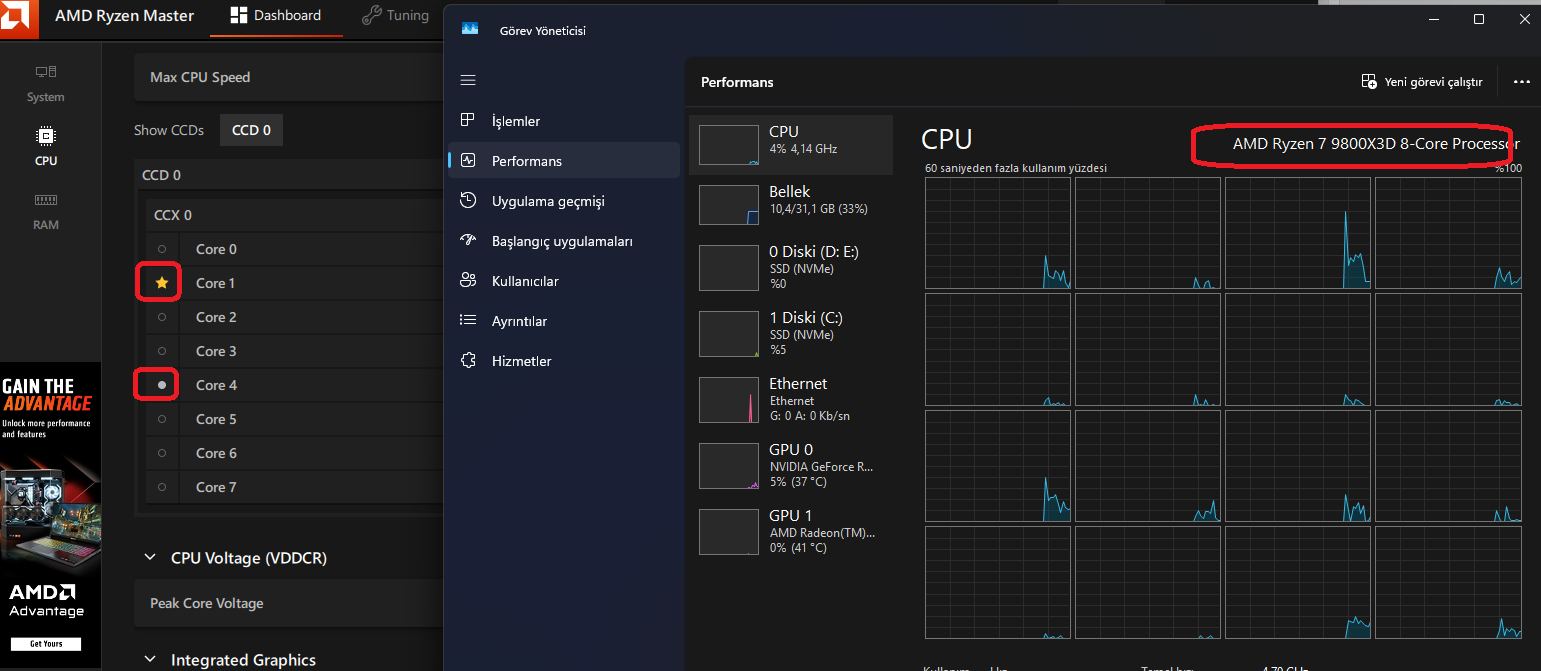This screenshot has width=1541, height=671.
Task: Click the circle marker beside Core 3
Action: pyautogui.click(x=162, y=351)
